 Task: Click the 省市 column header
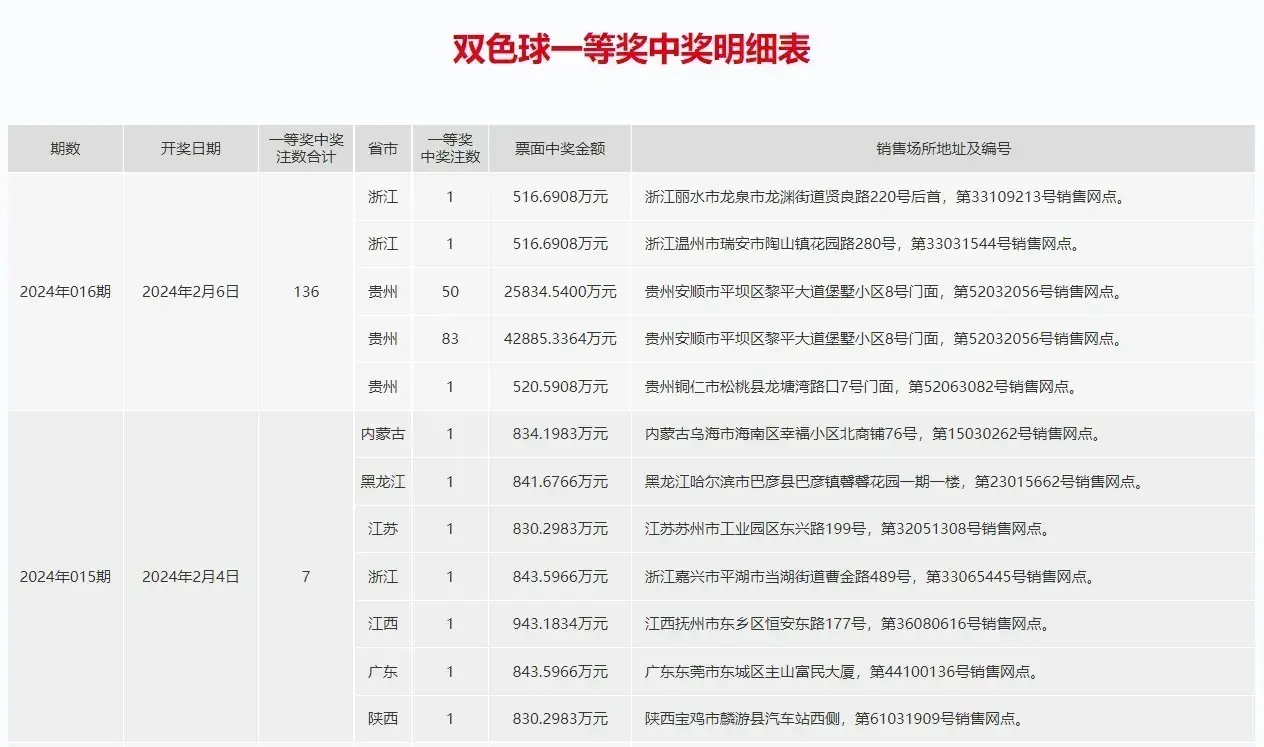[x=382, y=149]
